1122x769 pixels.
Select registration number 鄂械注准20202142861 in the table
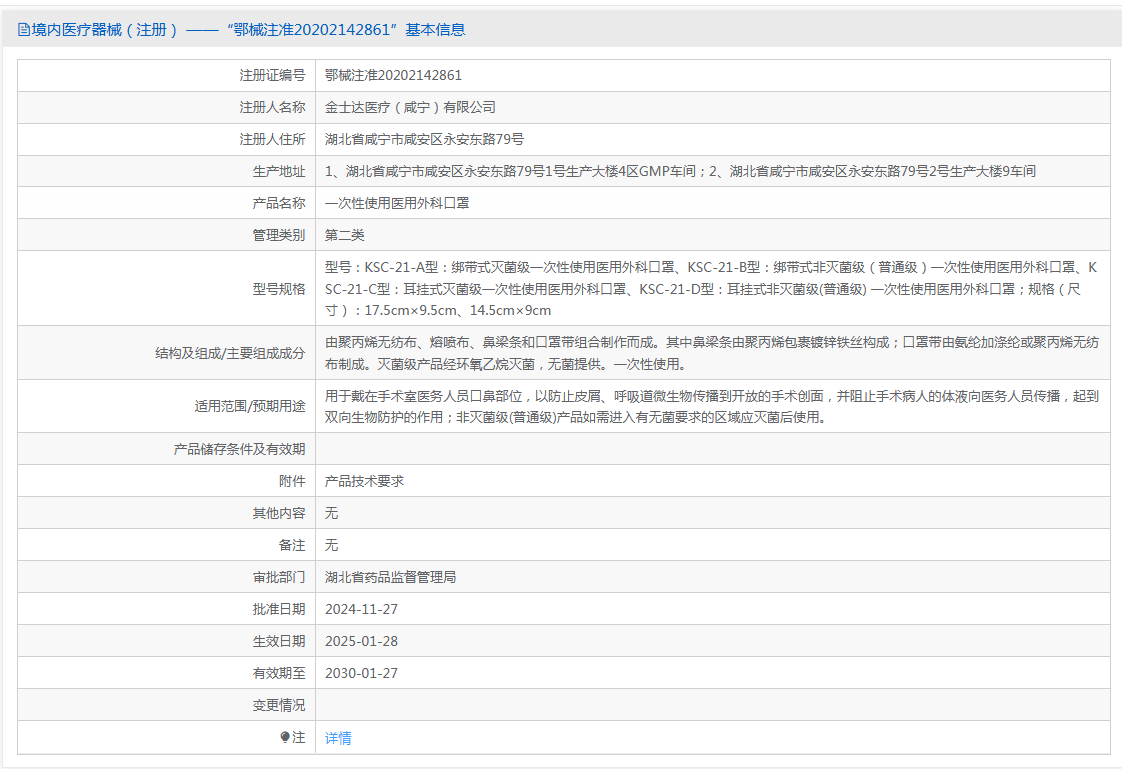(393, 75)
